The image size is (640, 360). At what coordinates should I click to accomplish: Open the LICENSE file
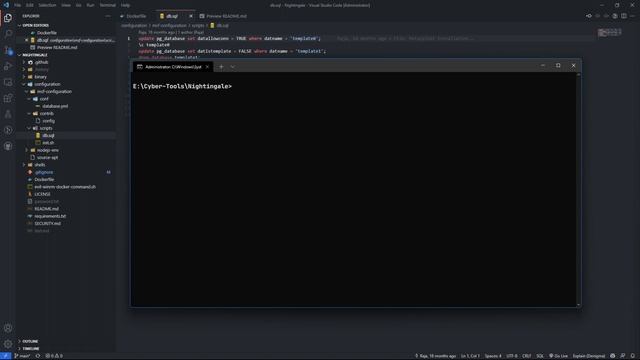42,194
